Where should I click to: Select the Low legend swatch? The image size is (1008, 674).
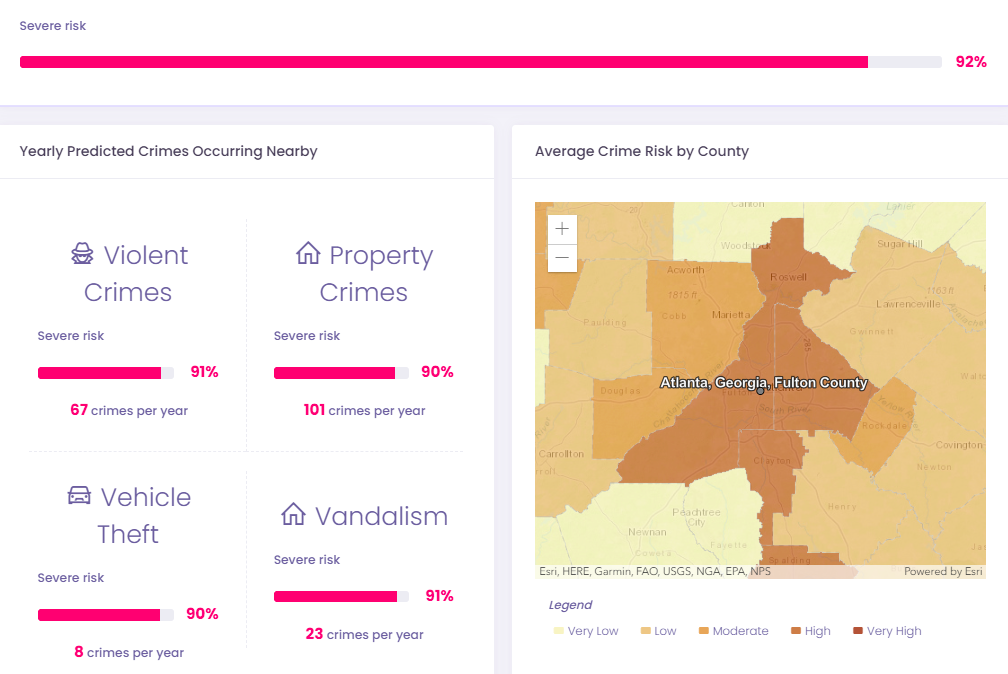click(645, 631)
